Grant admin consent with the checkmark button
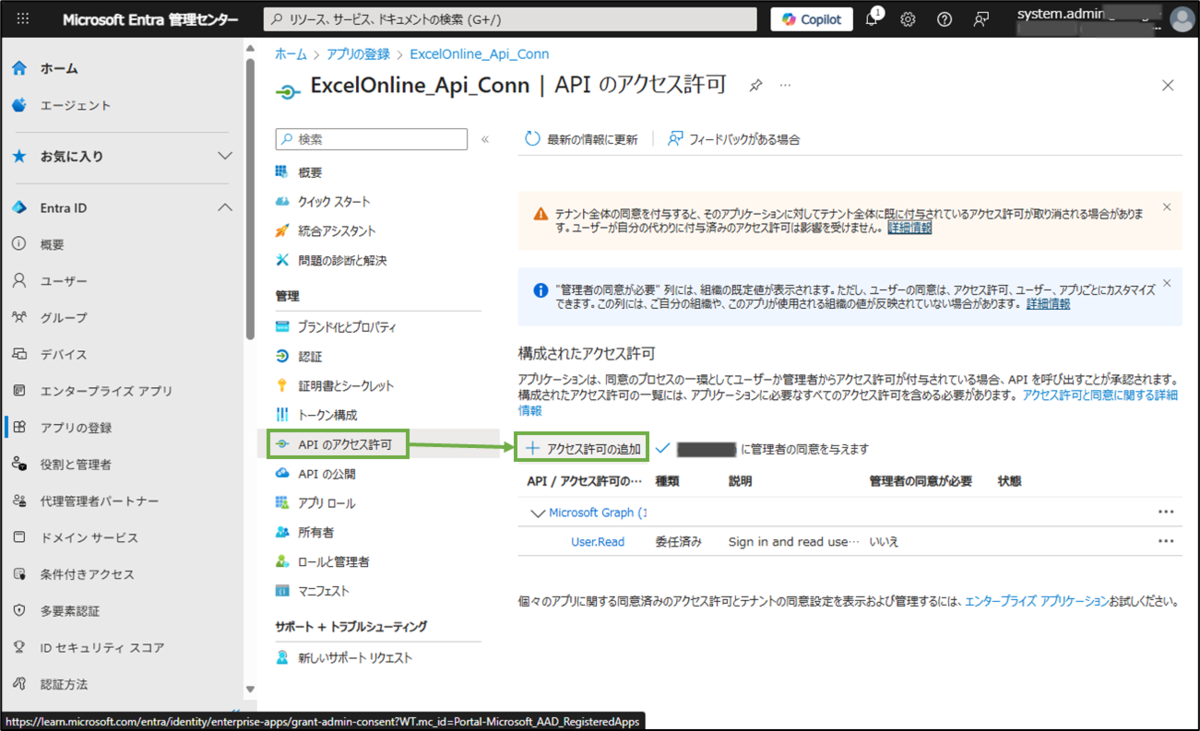Image resolution: width=1200 pixels, height=731 pixels. coord(763,449)
